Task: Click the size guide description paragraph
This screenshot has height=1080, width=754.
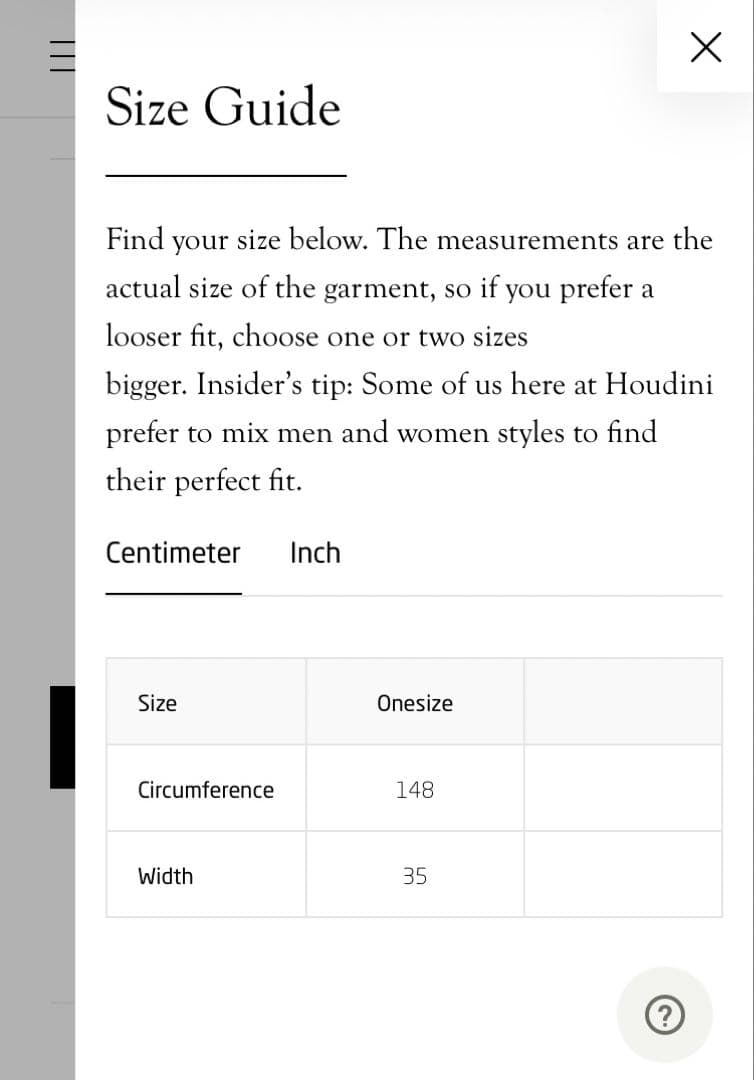Action: (x=409, y=360)
